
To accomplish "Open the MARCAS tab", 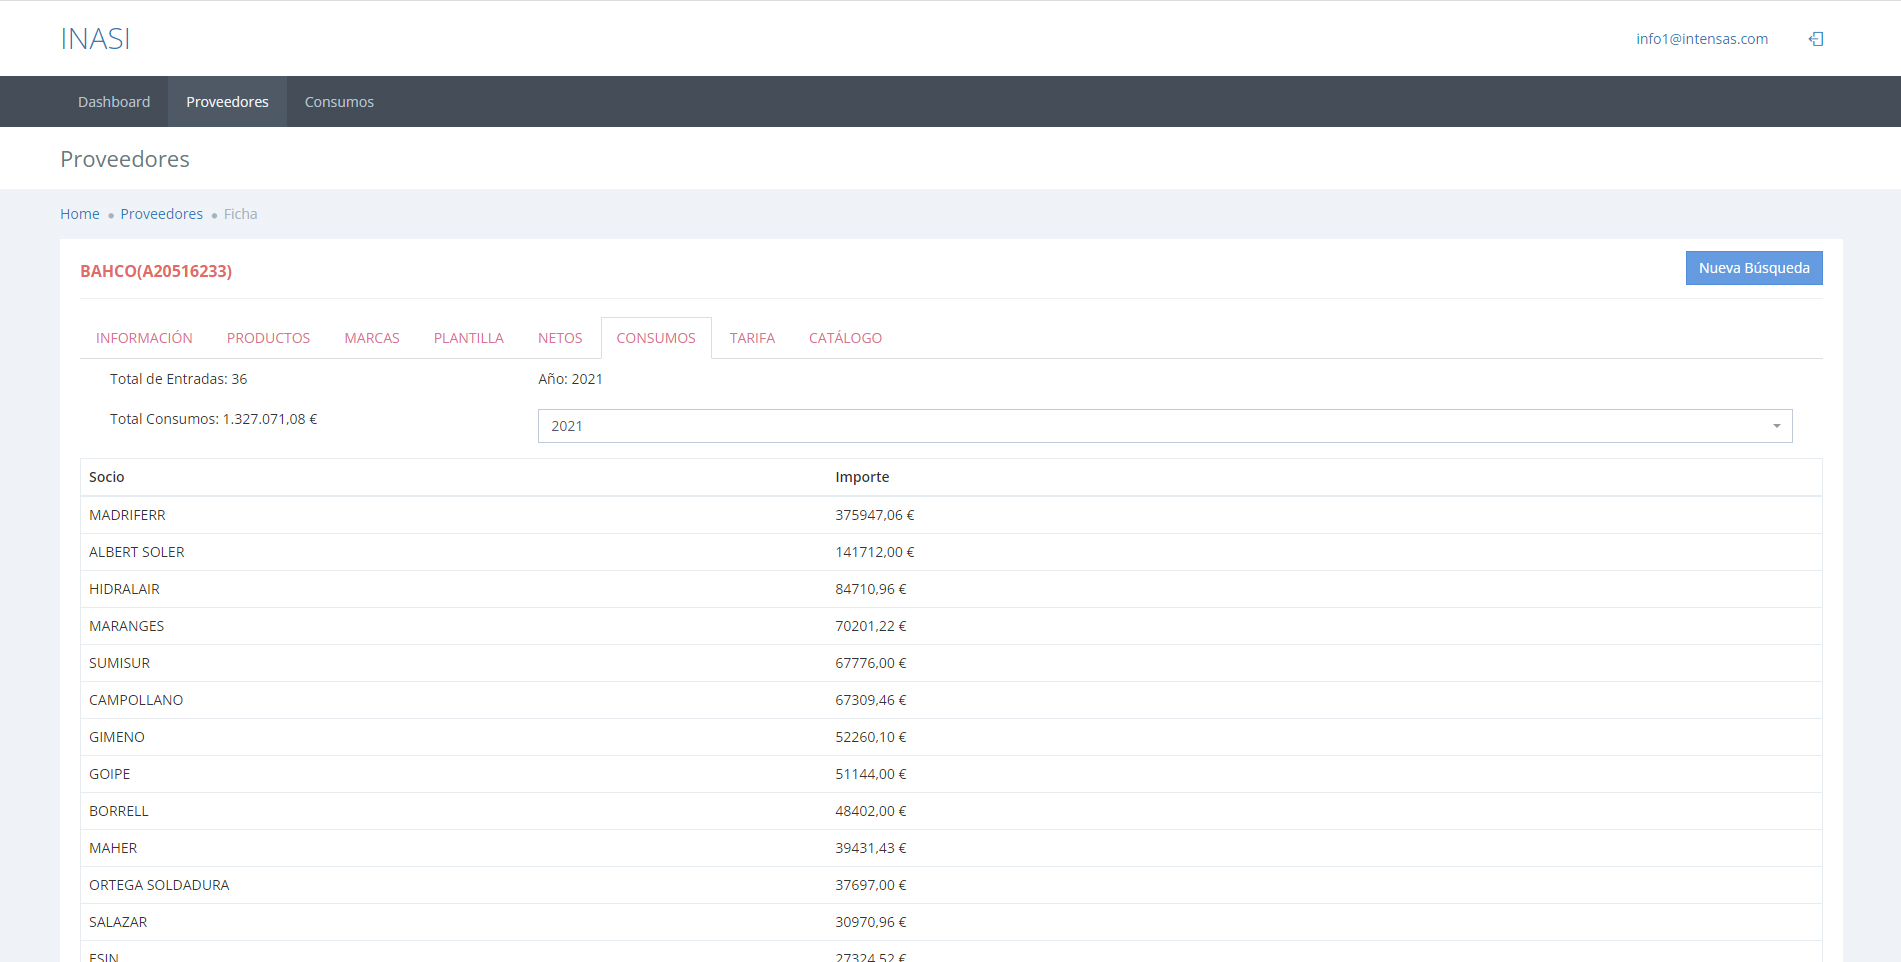I will click(372, 338).
